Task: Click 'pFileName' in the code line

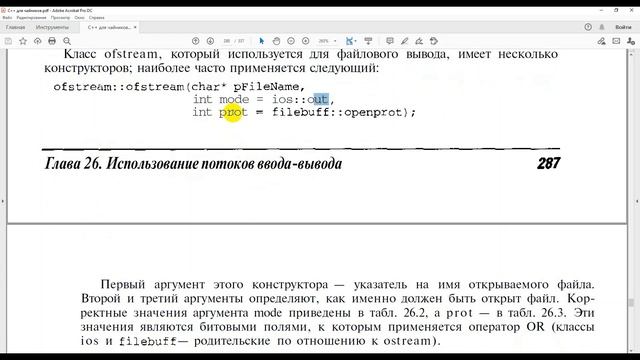Action: [x=266, y=87]
